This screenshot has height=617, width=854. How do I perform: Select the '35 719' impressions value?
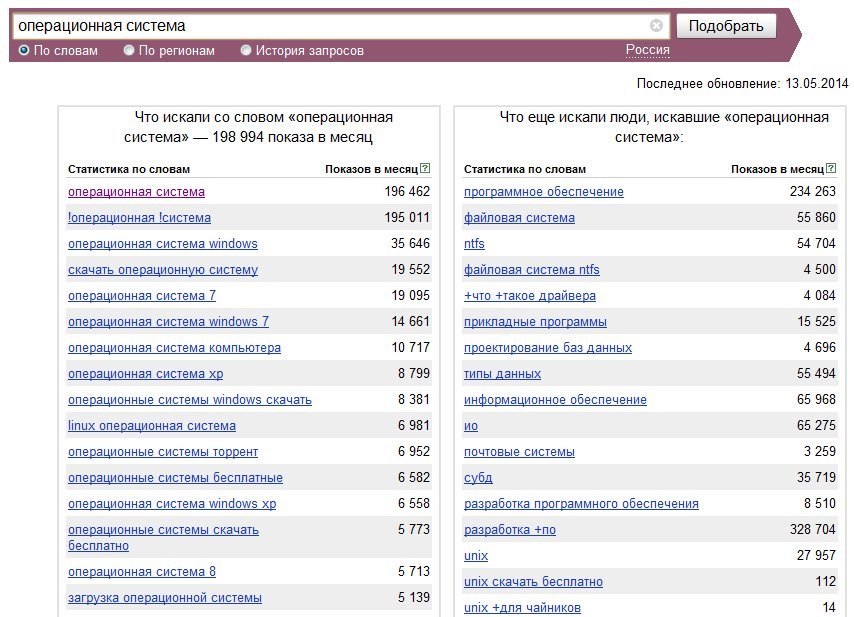click(816, 478)
